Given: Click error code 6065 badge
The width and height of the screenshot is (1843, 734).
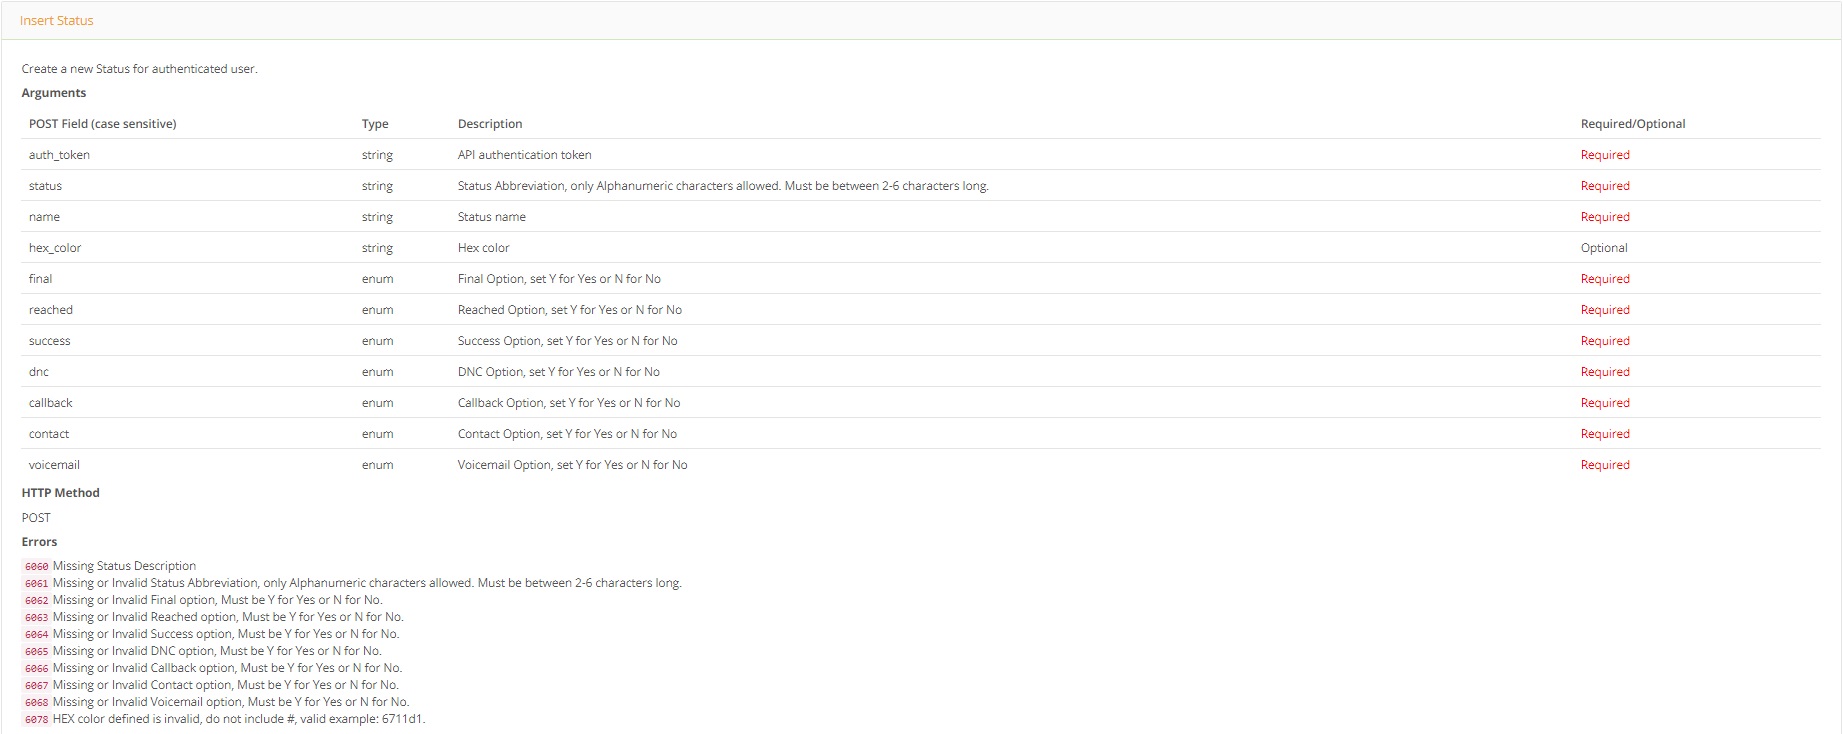Looking at the screenshot, I should tap(36, 652).
